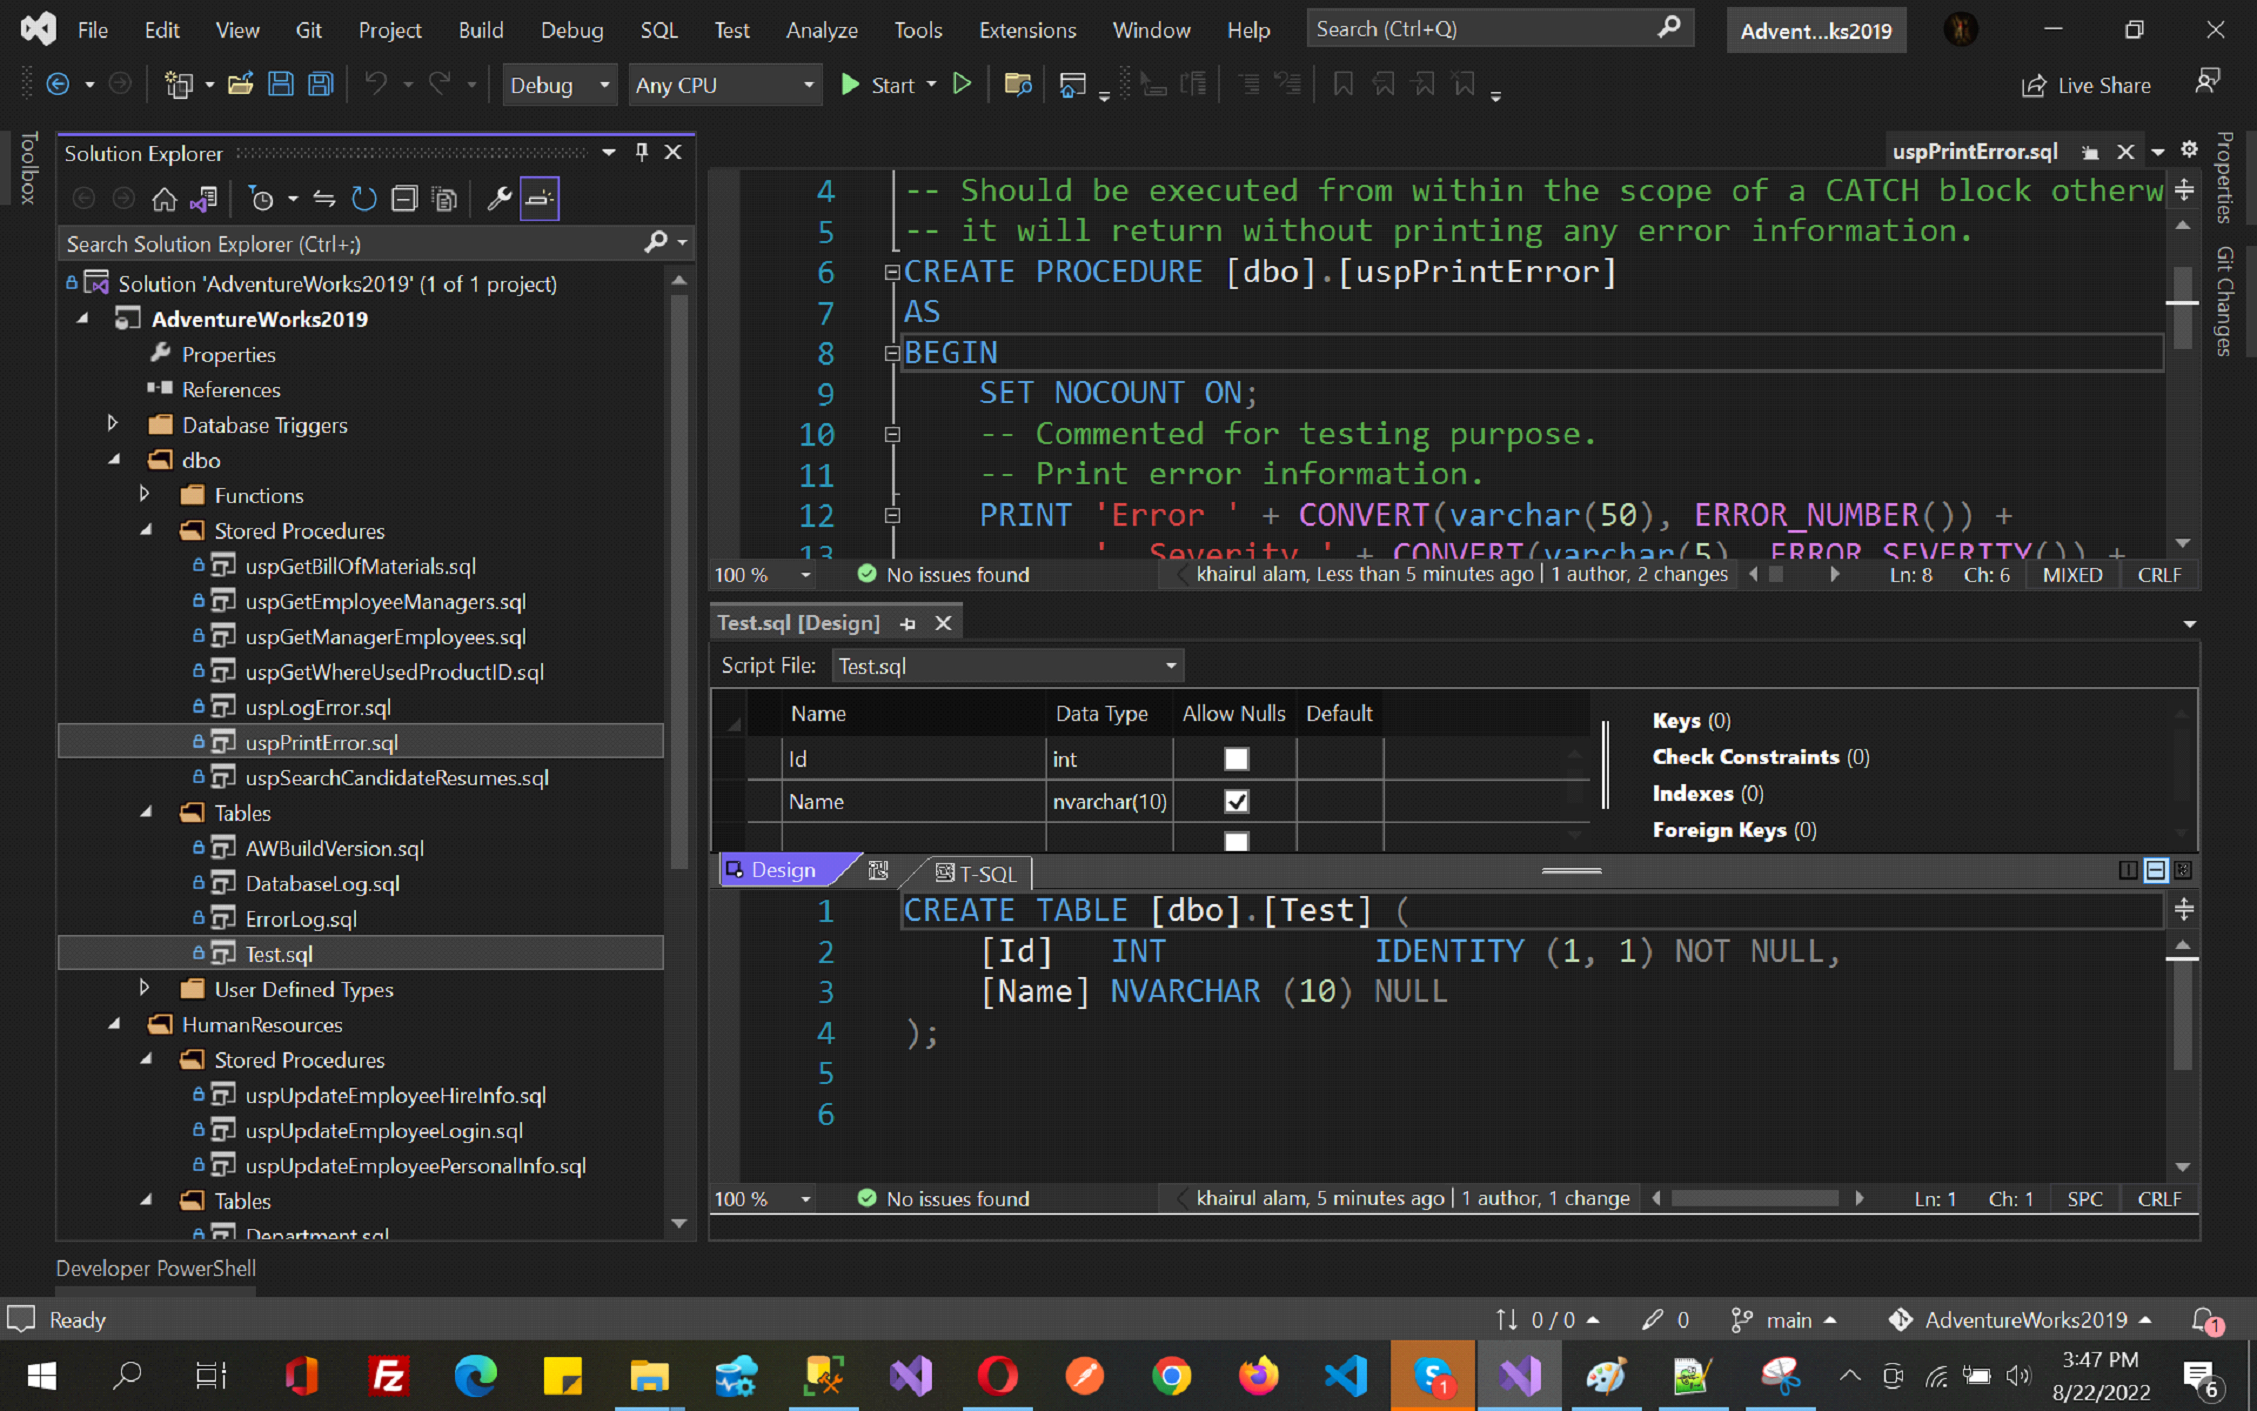Click the Undo icon on the toolbar
This screenshot has width=2257, height=1411.
pyautogui.click(x=378, y=84)
